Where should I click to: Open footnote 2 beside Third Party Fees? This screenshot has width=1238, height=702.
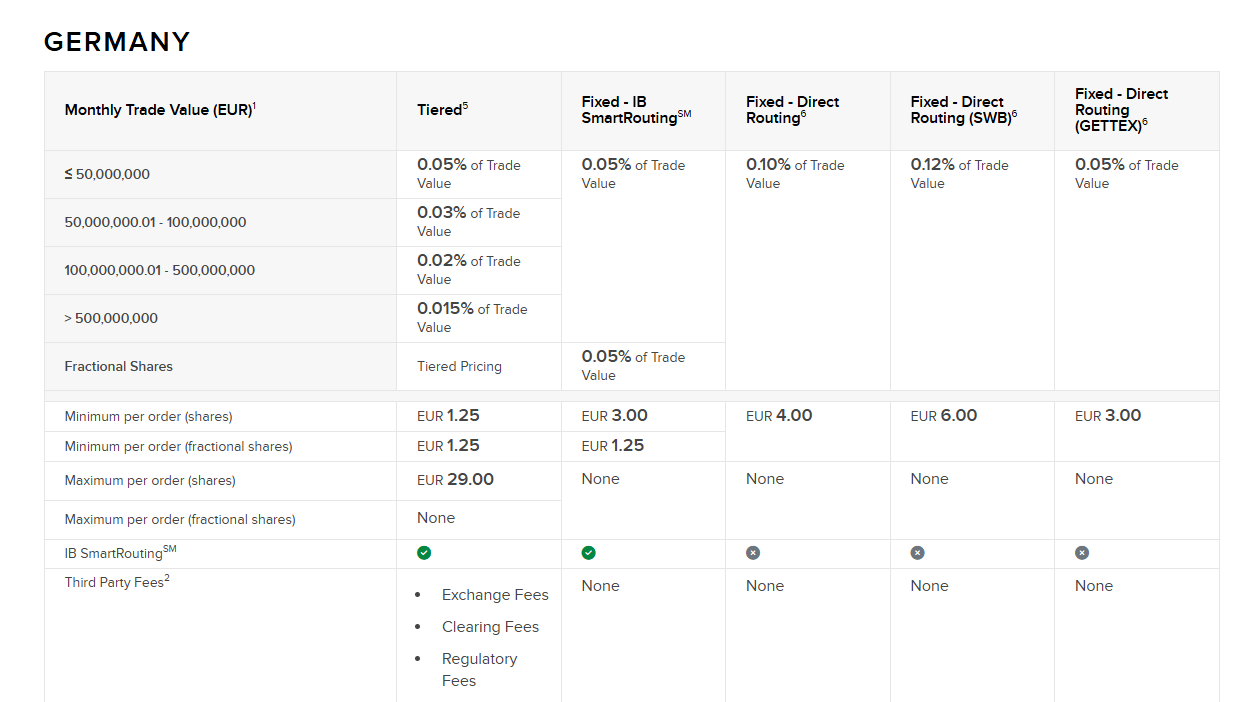click(x=167, y=578)
